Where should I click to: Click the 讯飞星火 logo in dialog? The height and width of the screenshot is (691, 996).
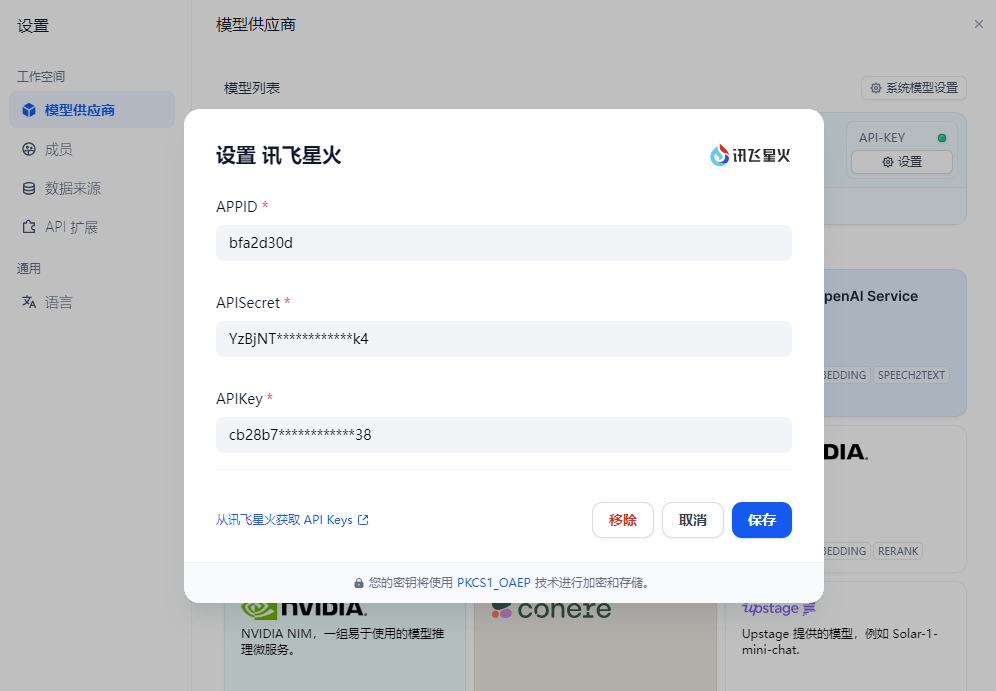750,155
